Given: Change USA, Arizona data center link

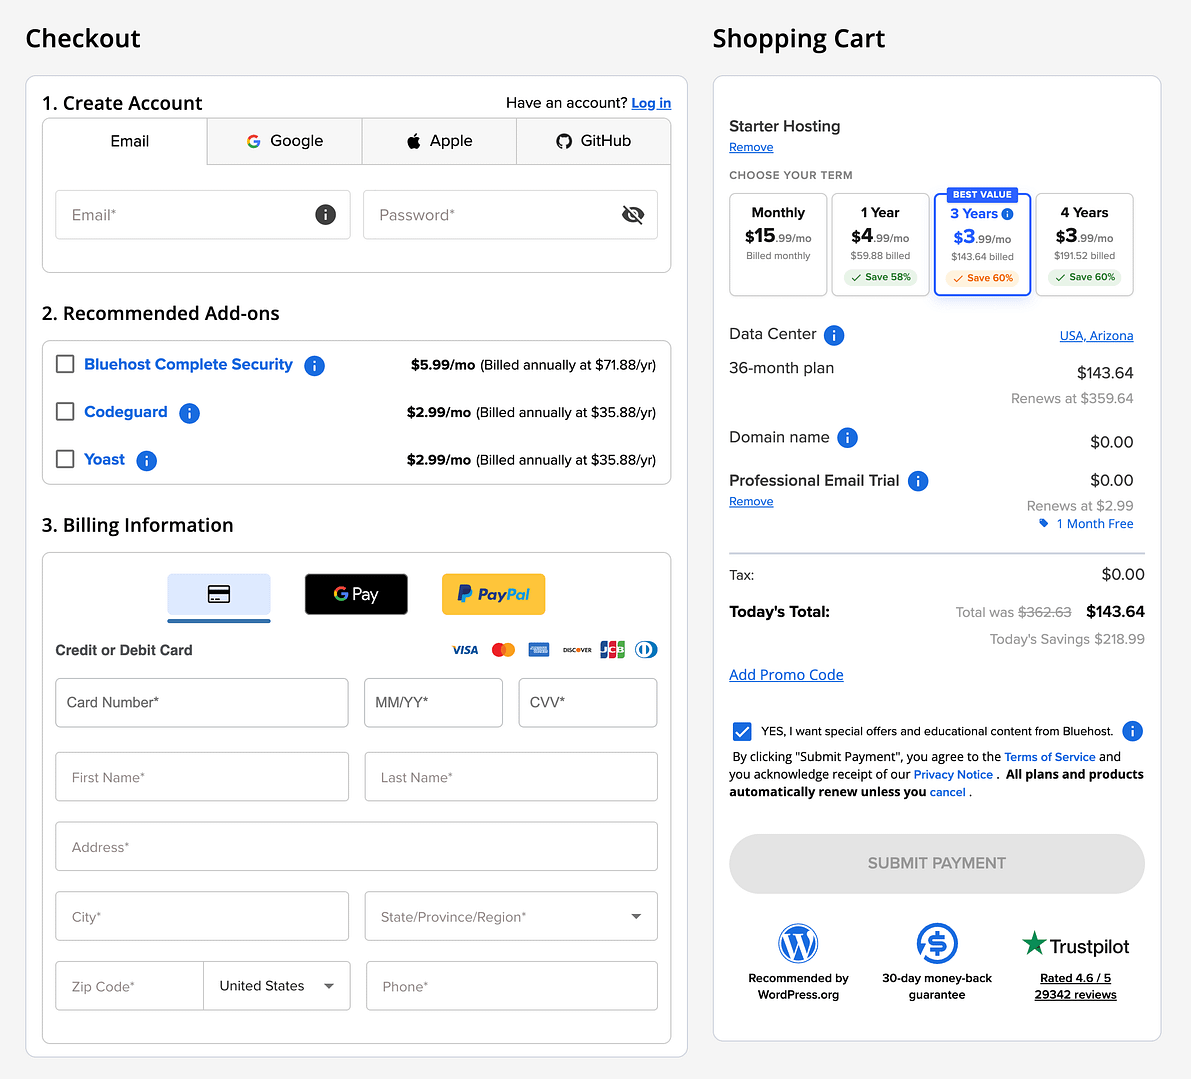Looking at the screenshot, I should coord(1096,336).
